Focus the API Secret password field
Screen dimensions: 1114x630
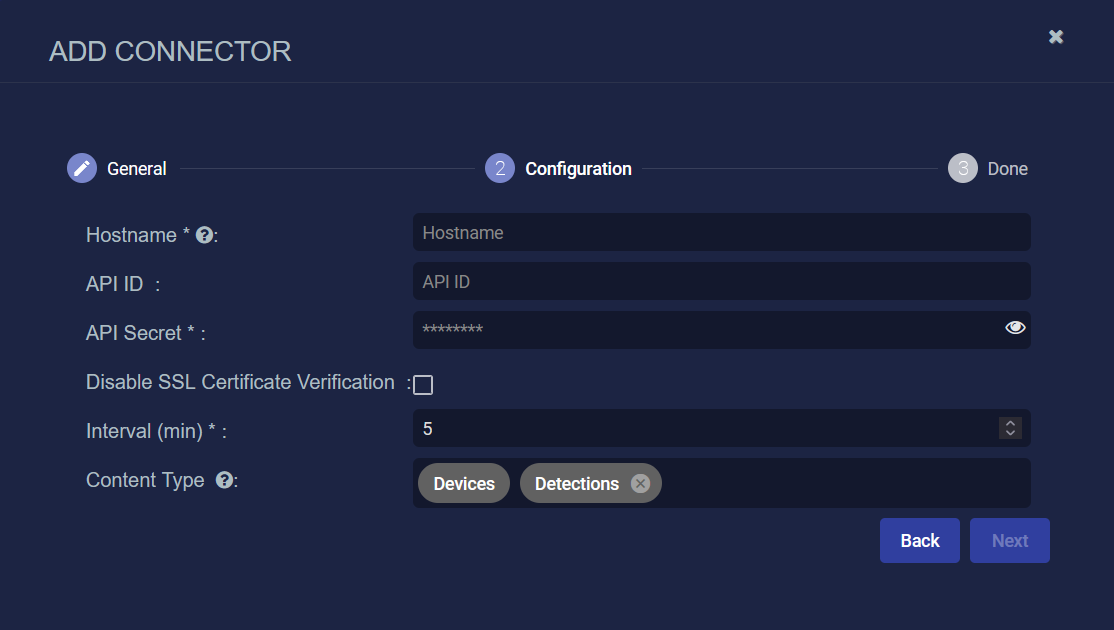click(x=700, y=330)
